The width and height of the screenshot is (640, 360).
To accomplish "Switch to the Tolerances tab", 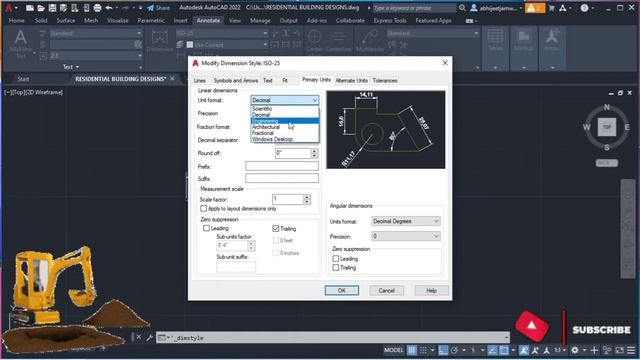I will point(385,81).
